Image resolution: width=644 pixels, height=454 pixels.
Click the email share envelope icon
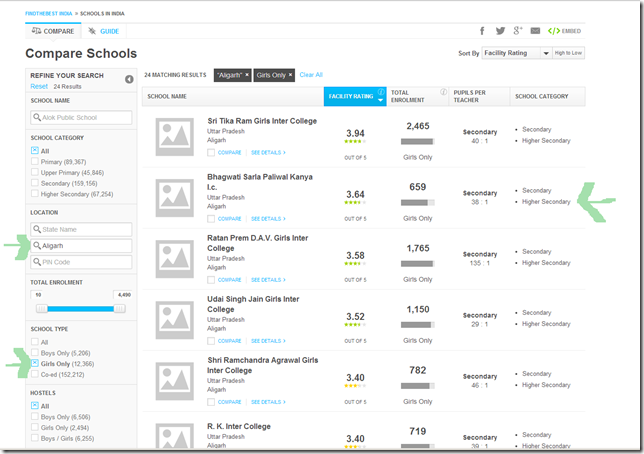pos(535,31)
